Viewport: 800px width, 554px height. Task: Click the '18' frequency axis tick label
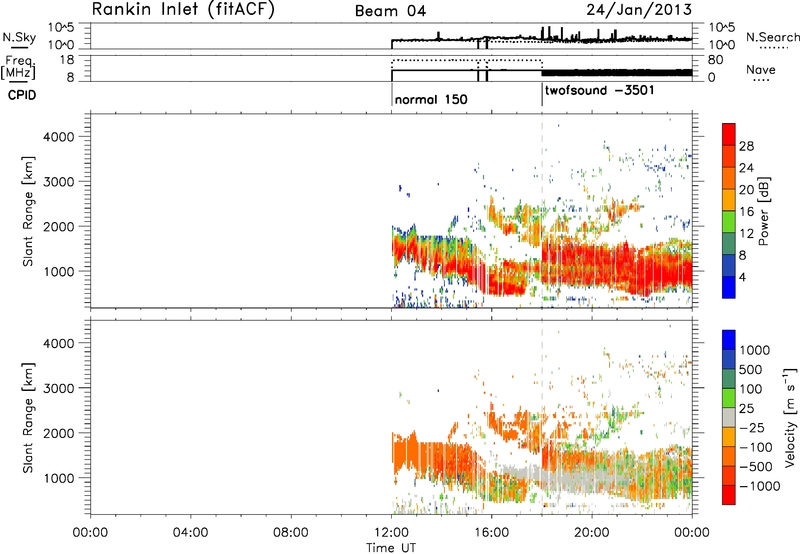tap(67, 60)
